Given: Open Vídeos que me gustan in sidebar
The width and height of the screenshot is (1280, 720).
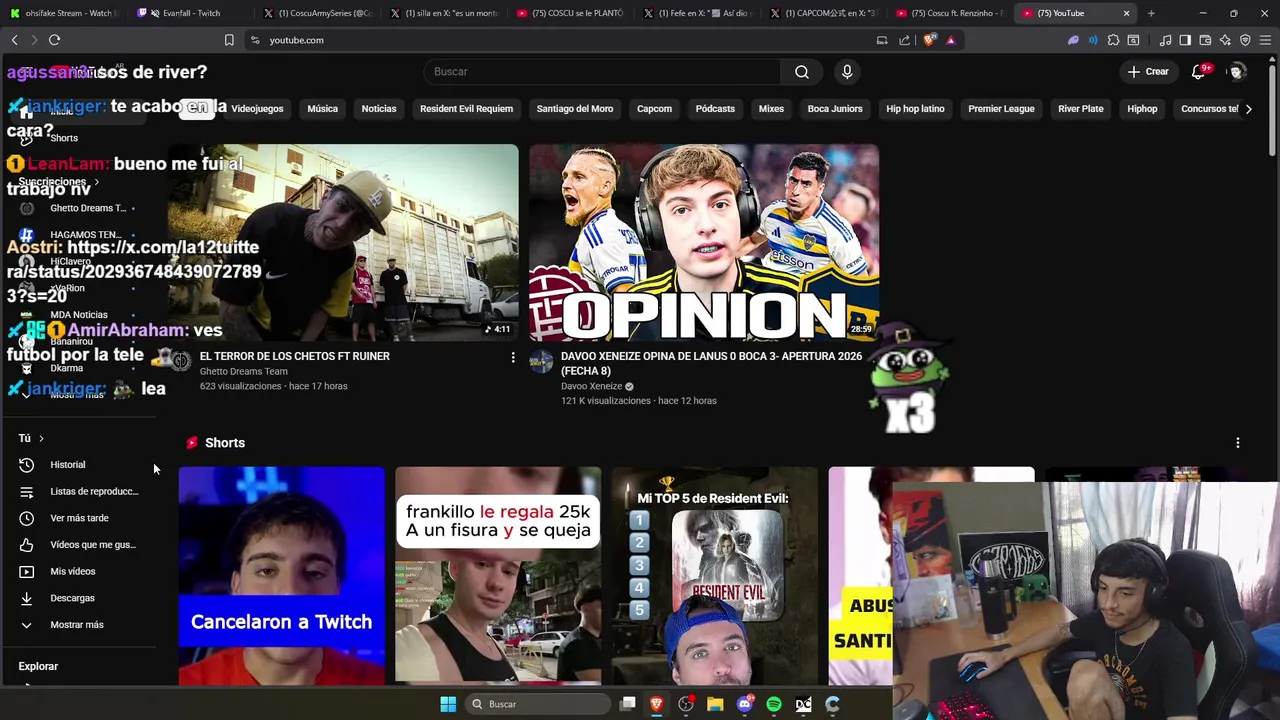Looking at the screenshot, I should (78, 545).
